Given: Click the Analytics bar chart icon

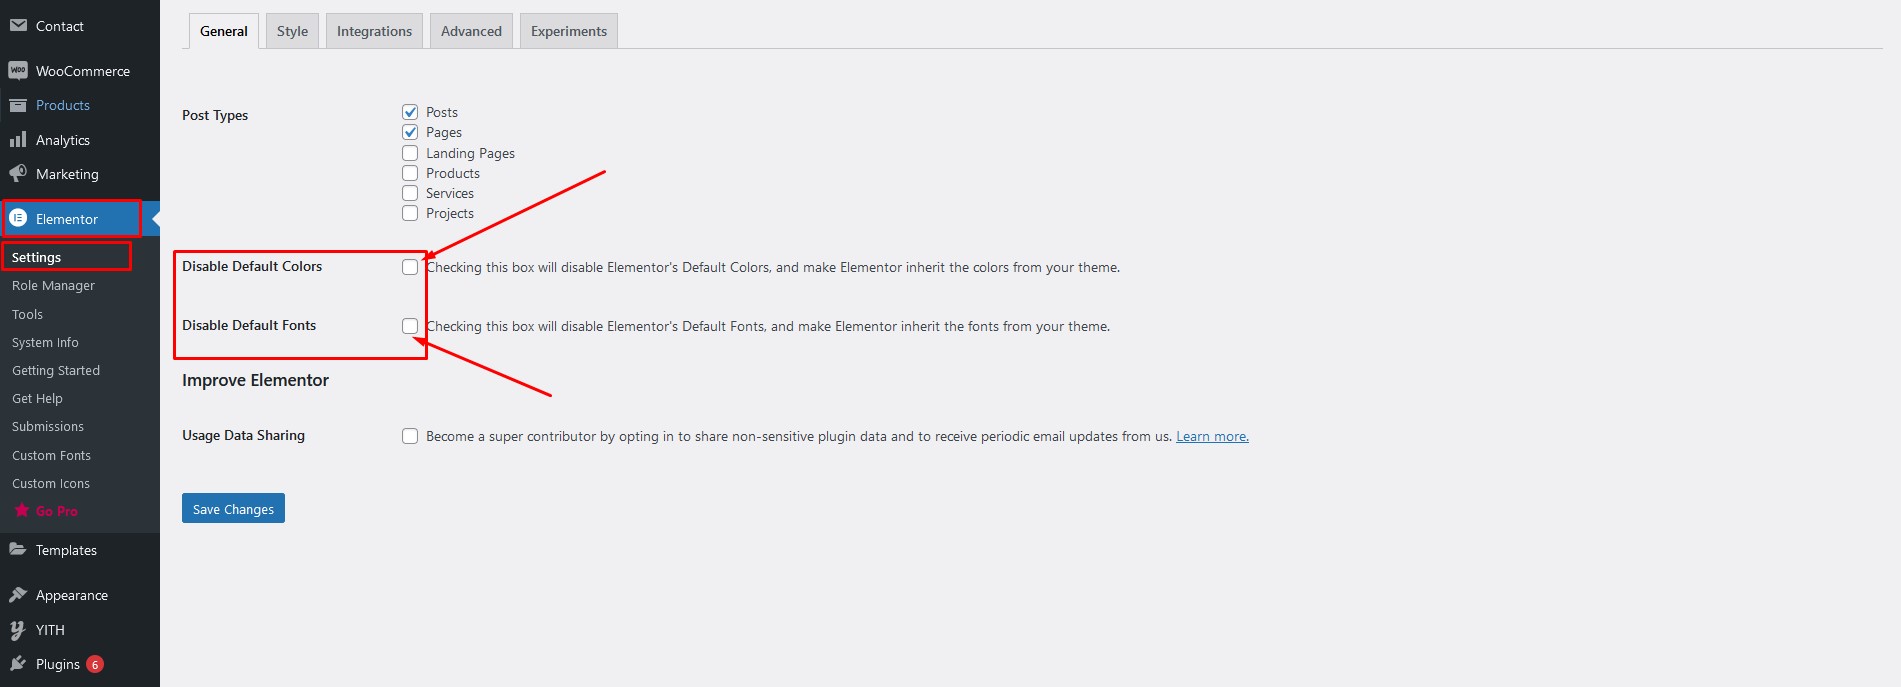Looking at the screenshot, I should point(18,140).
